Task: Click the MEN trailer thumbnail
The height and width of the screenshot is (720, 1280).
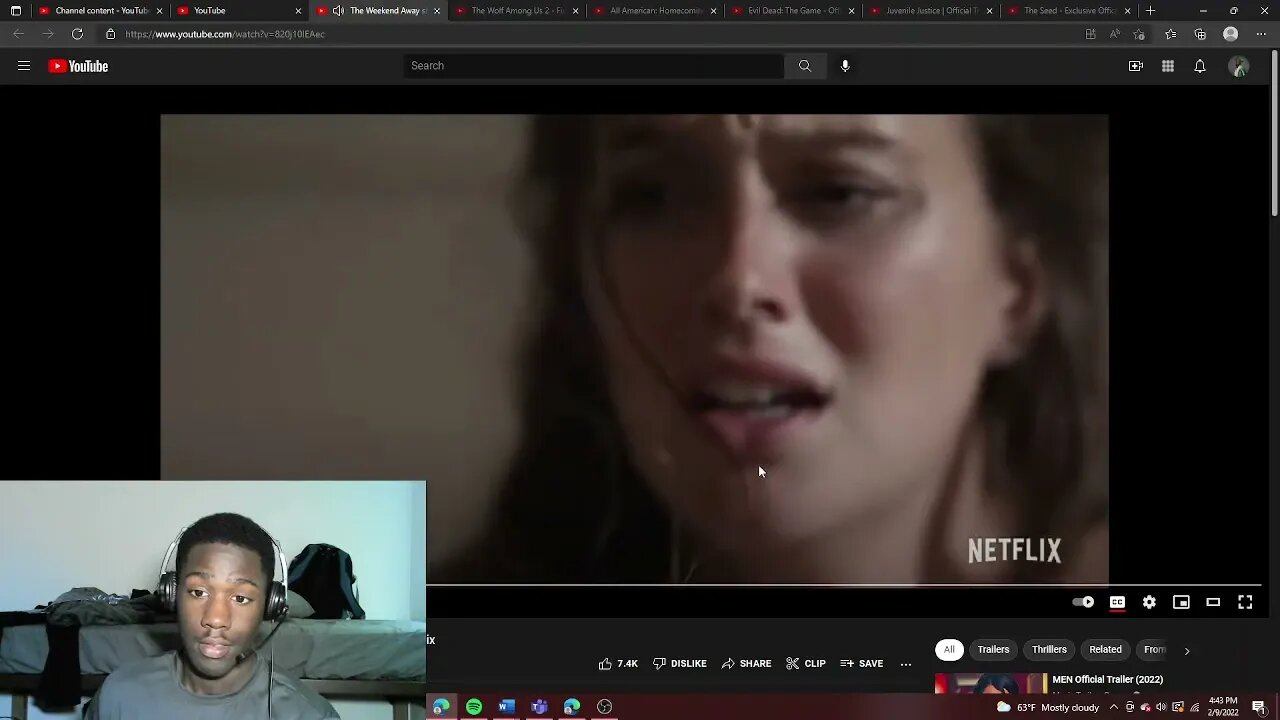Action: (990, 684)
